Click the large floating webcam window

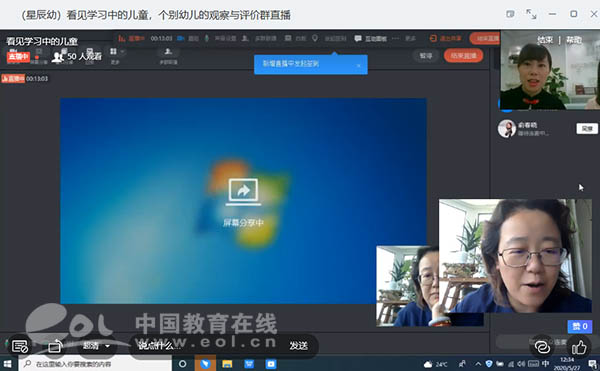click(515, 256)
